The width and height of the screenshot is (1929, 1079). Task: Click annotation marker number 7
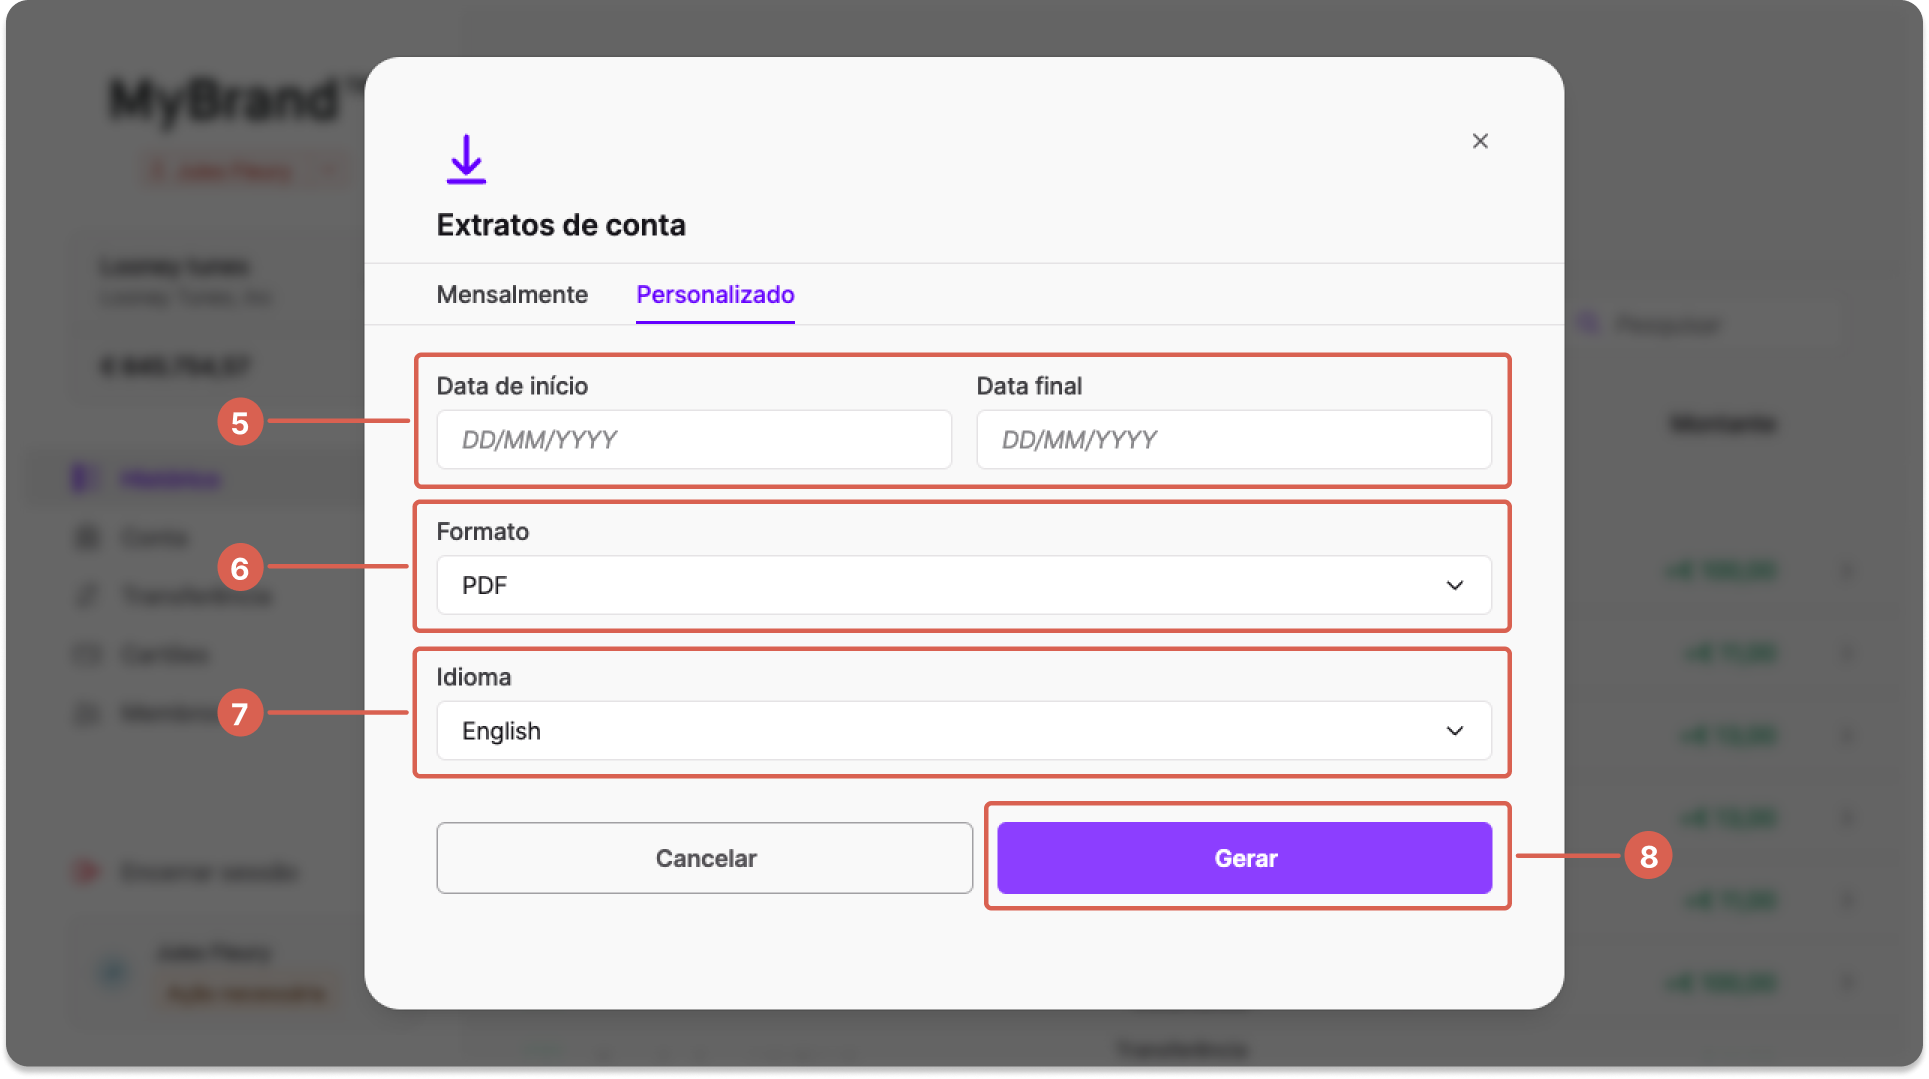pyautogui.click(x=240, y=714)
